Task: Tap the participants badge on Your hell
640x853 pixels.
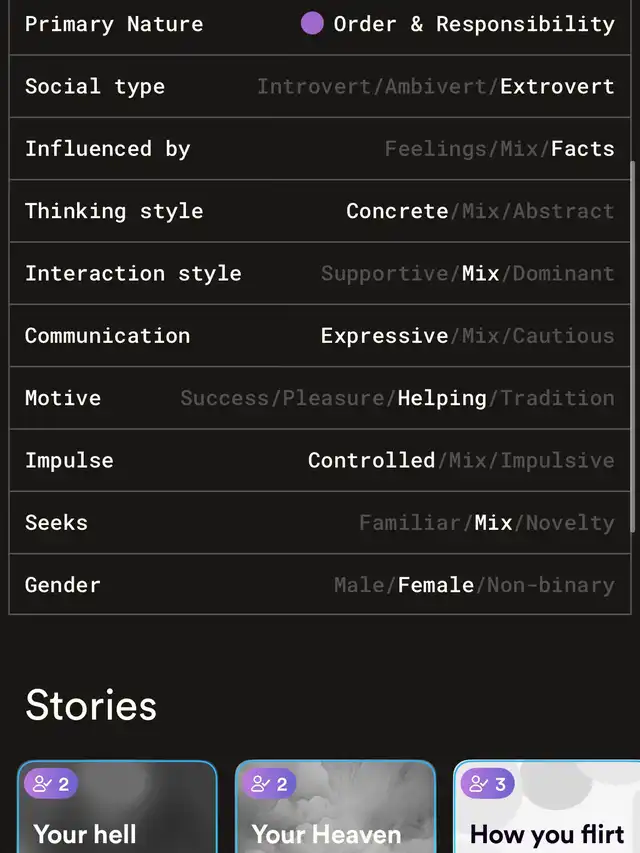Action: (51, 785)
